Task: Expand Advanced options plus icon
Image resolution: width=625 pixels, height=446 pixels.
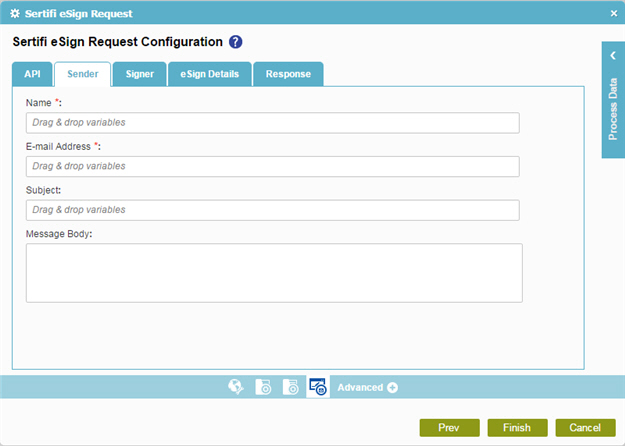Action: point(392,387)
